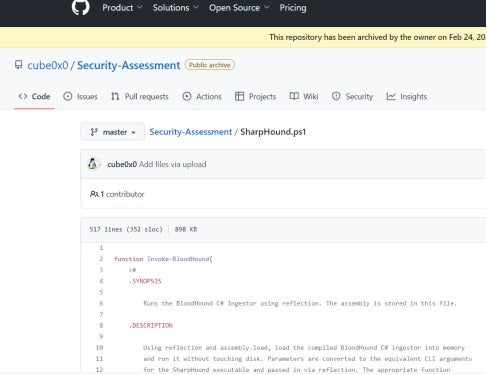The width and height of the screenshot is (487, 375).
Task: Go to the Pricing page
Action: click(293, 8)
